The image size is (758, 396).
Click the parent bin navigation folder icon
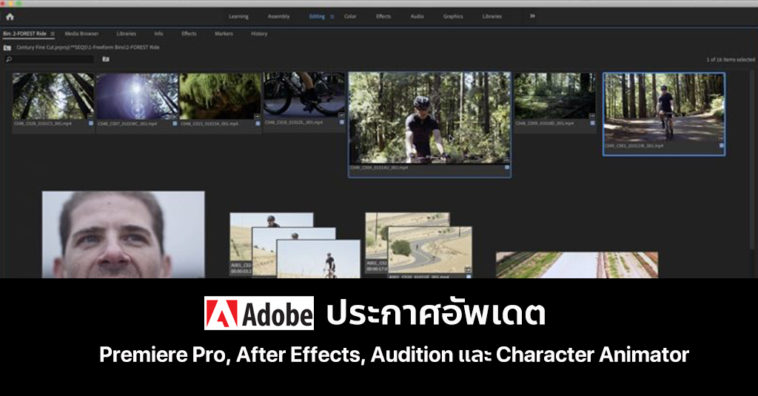click(x=7, y=48)
